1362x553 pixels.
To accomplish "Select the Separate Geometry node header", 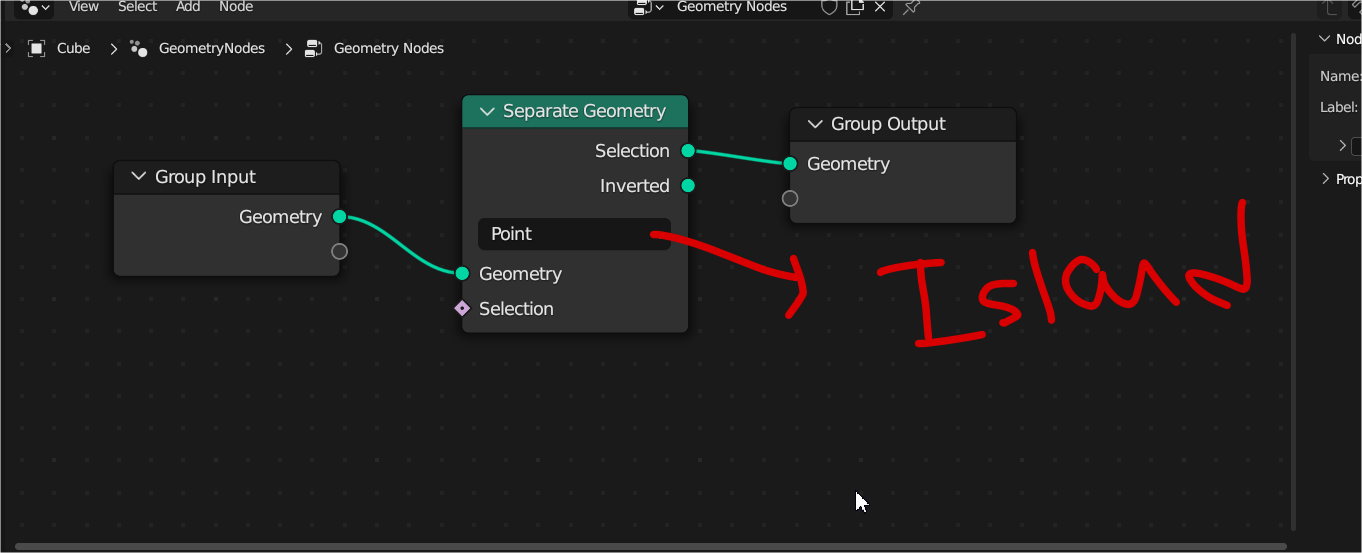I will [x=575, y=111].
